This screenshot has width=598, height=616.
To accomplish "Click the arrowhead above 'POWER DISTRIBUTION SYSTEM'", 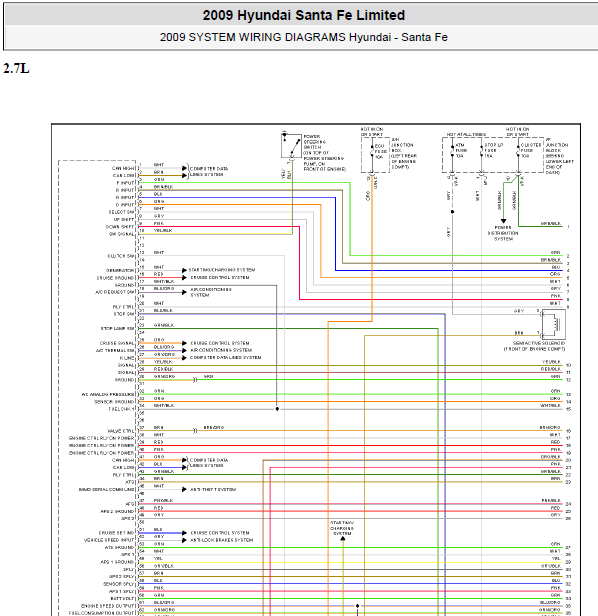I will coord(503,221).
